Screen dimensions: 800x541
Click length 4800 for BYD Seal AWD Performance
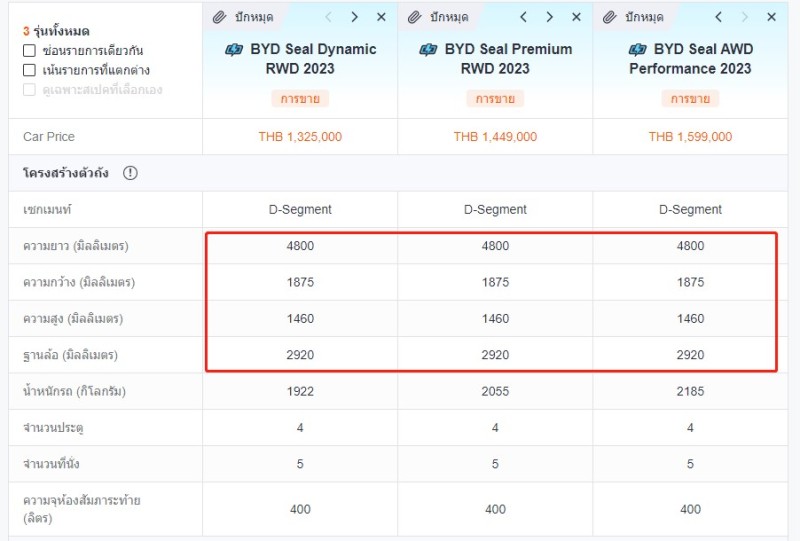(690, 246)
